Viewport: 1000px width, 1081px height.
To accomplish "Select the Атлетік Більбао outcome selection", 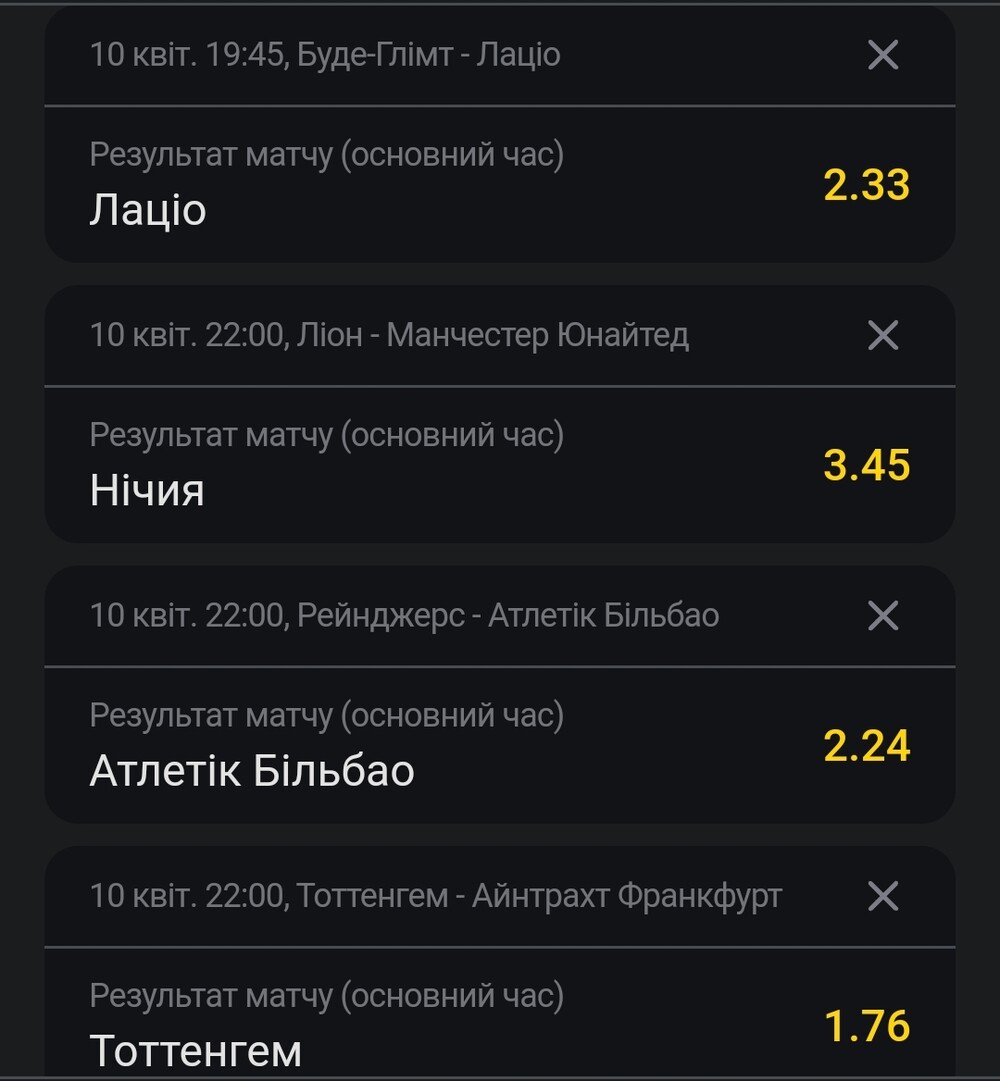I will click(252, 770).
